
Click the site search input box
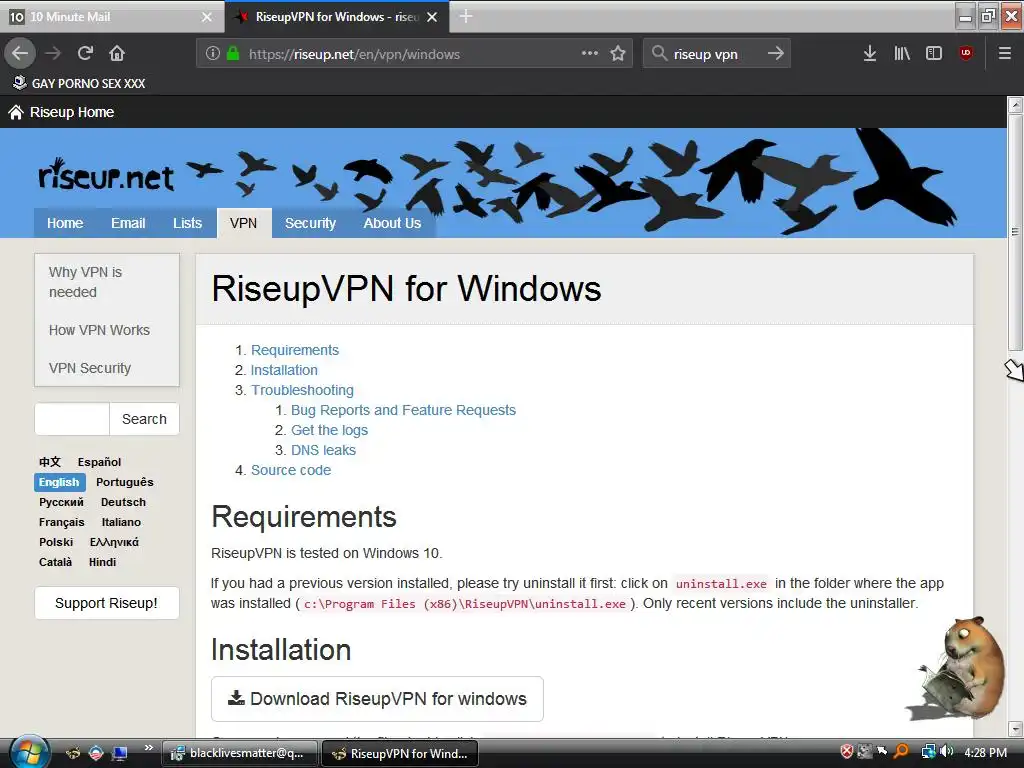72,419
